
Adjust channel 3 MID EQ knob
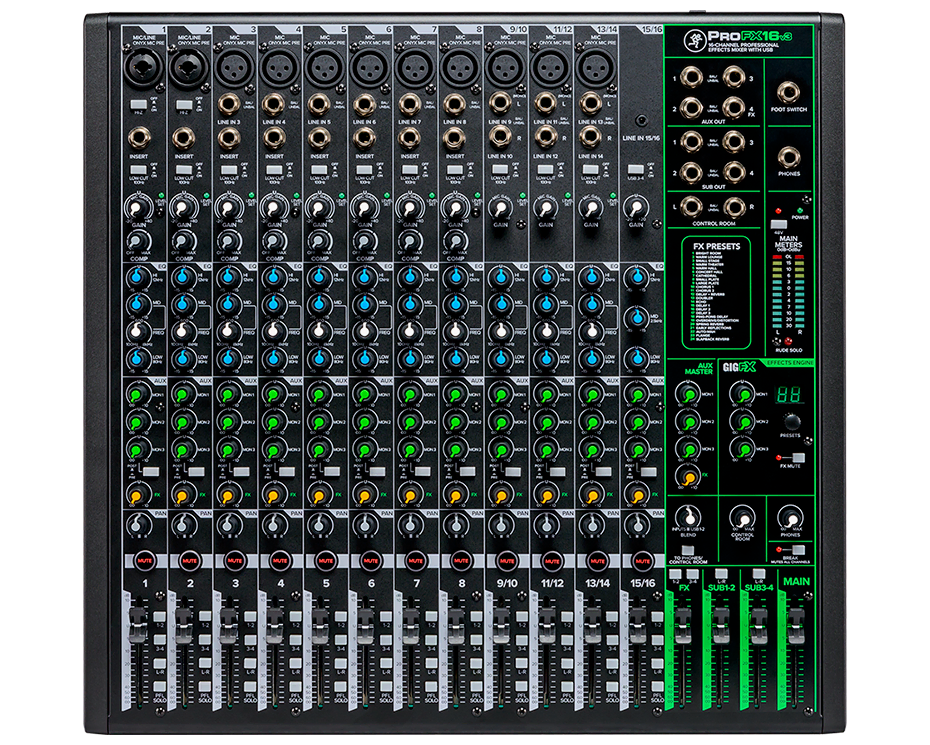tap(228, 304)
